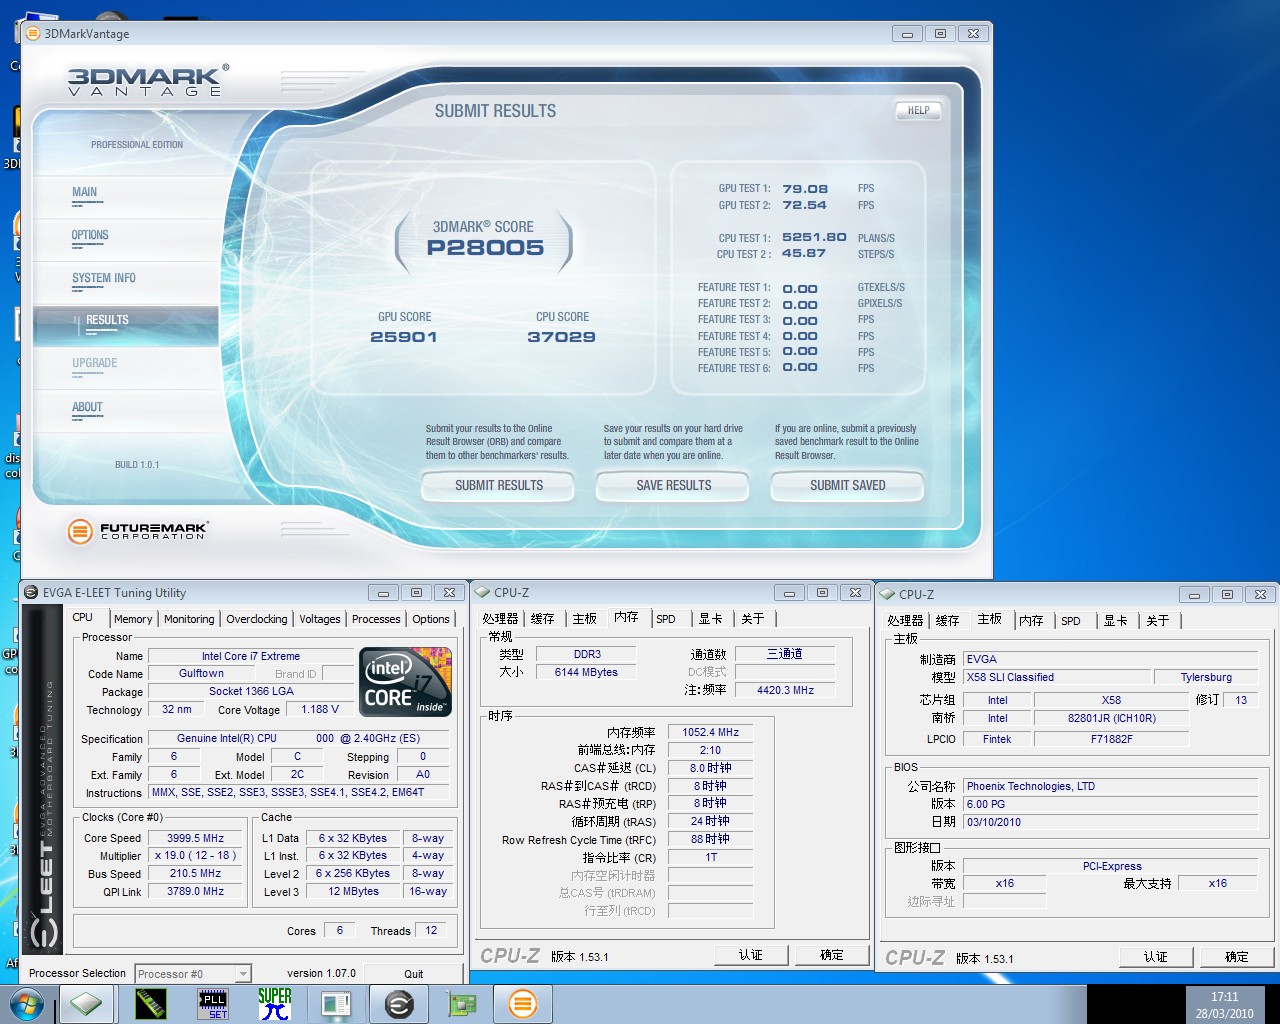Open the graphics card icon in taskbar

point(461,1004)
